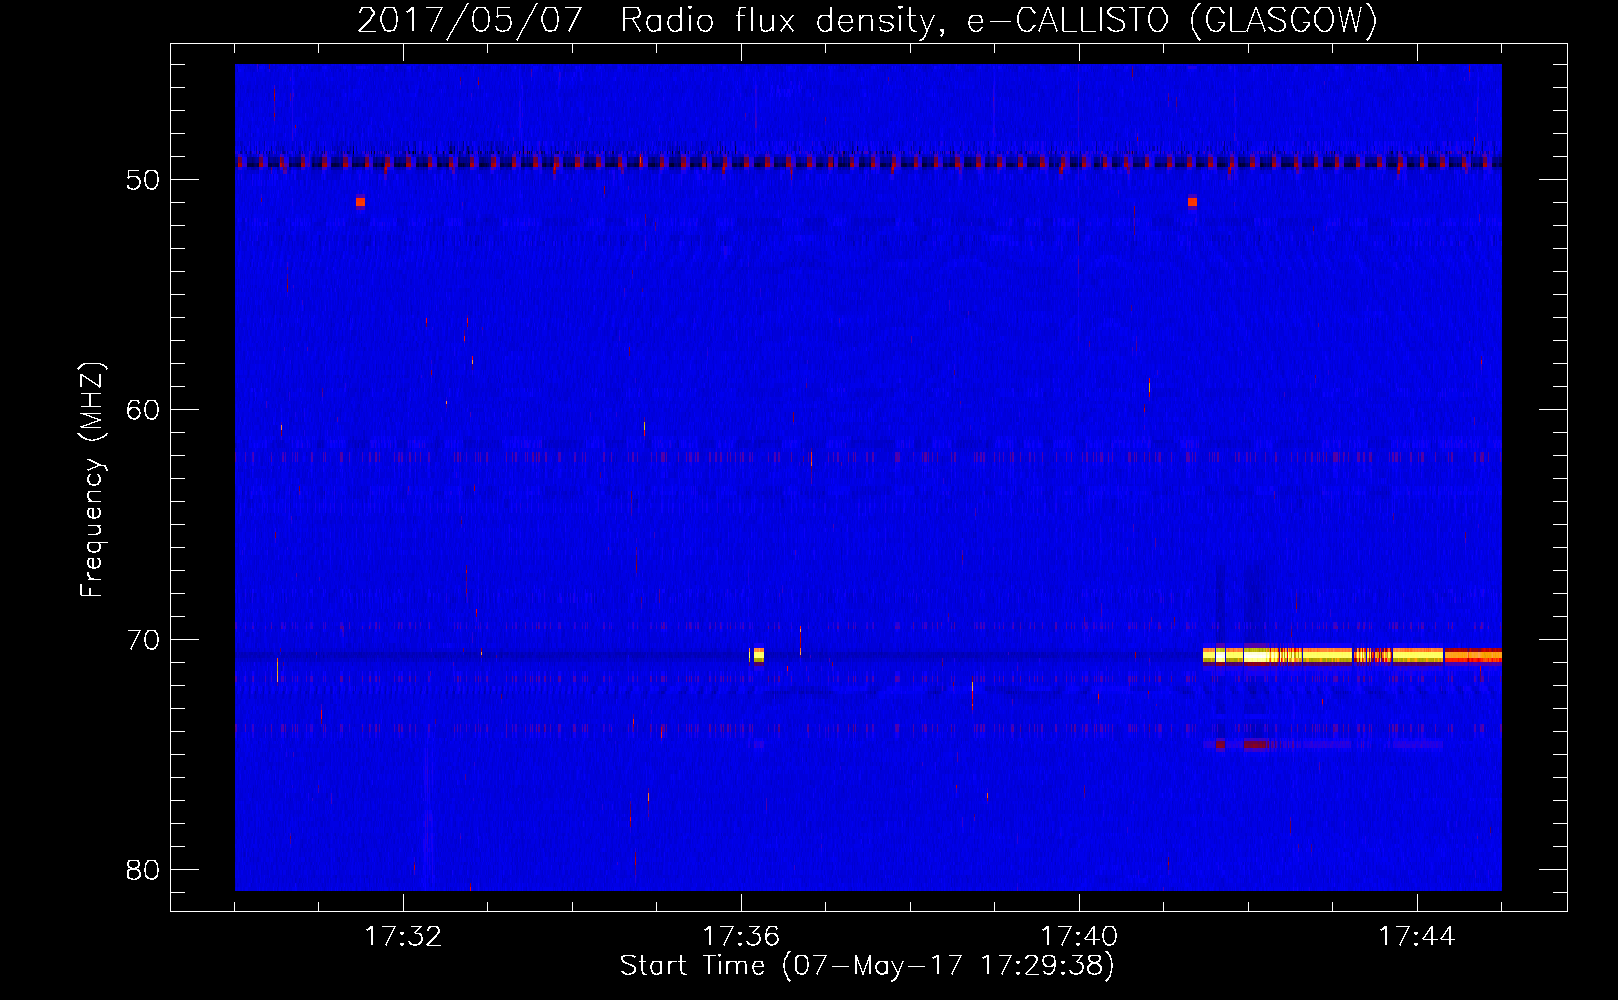Click the small yellow burst near 17:36
This screenshot has height=1000, width=1618.
point(758,655)
